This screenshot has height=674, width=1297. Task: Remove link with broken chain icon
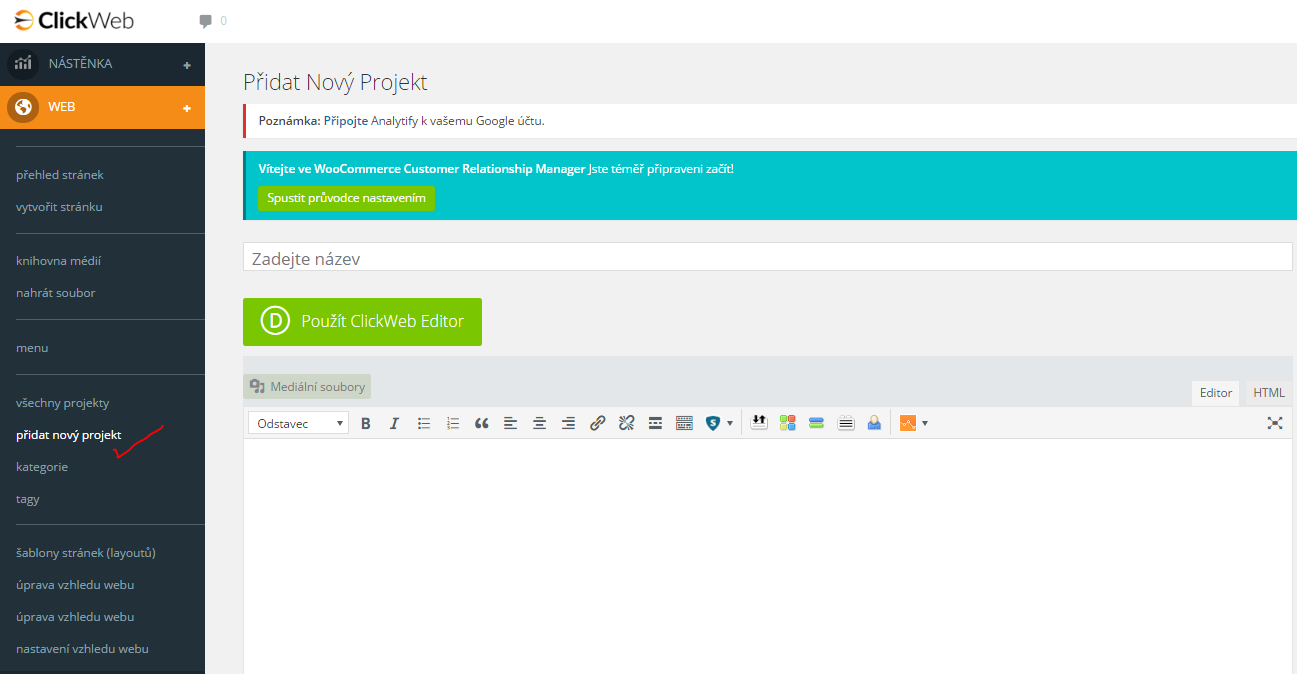[626, 423]
